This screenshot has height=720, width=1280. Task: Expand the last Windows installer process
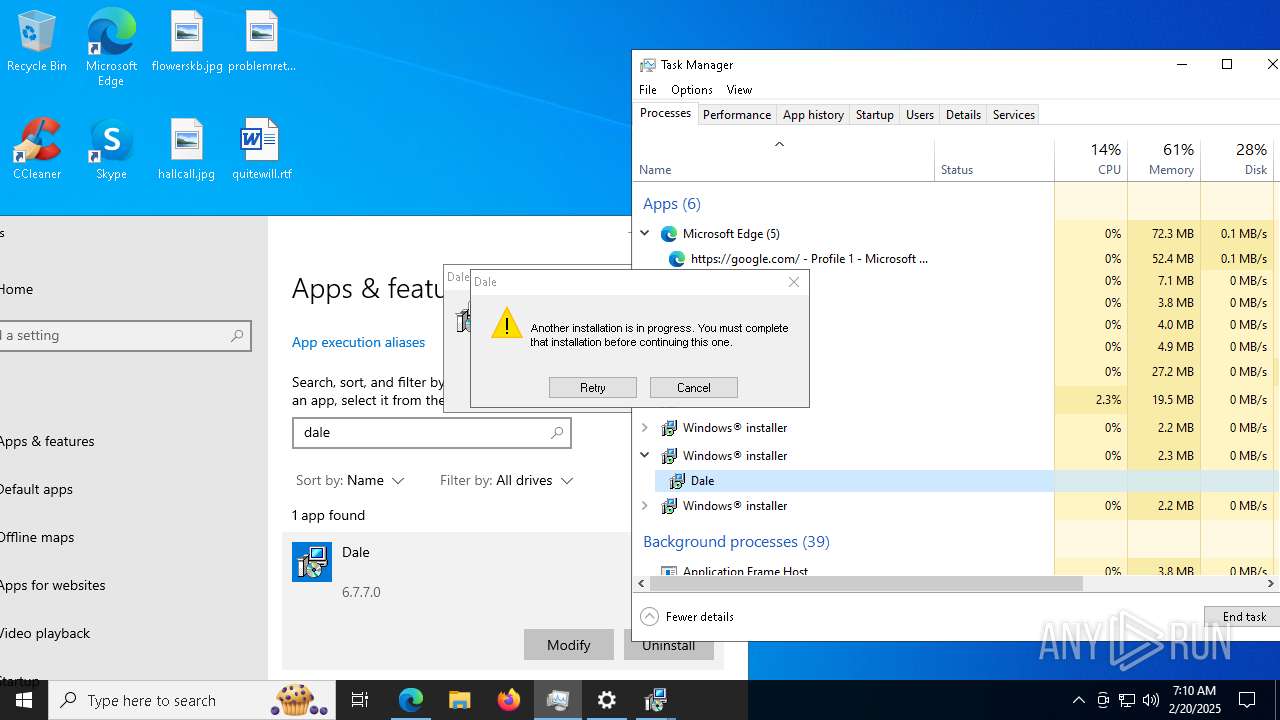point(645,506)
